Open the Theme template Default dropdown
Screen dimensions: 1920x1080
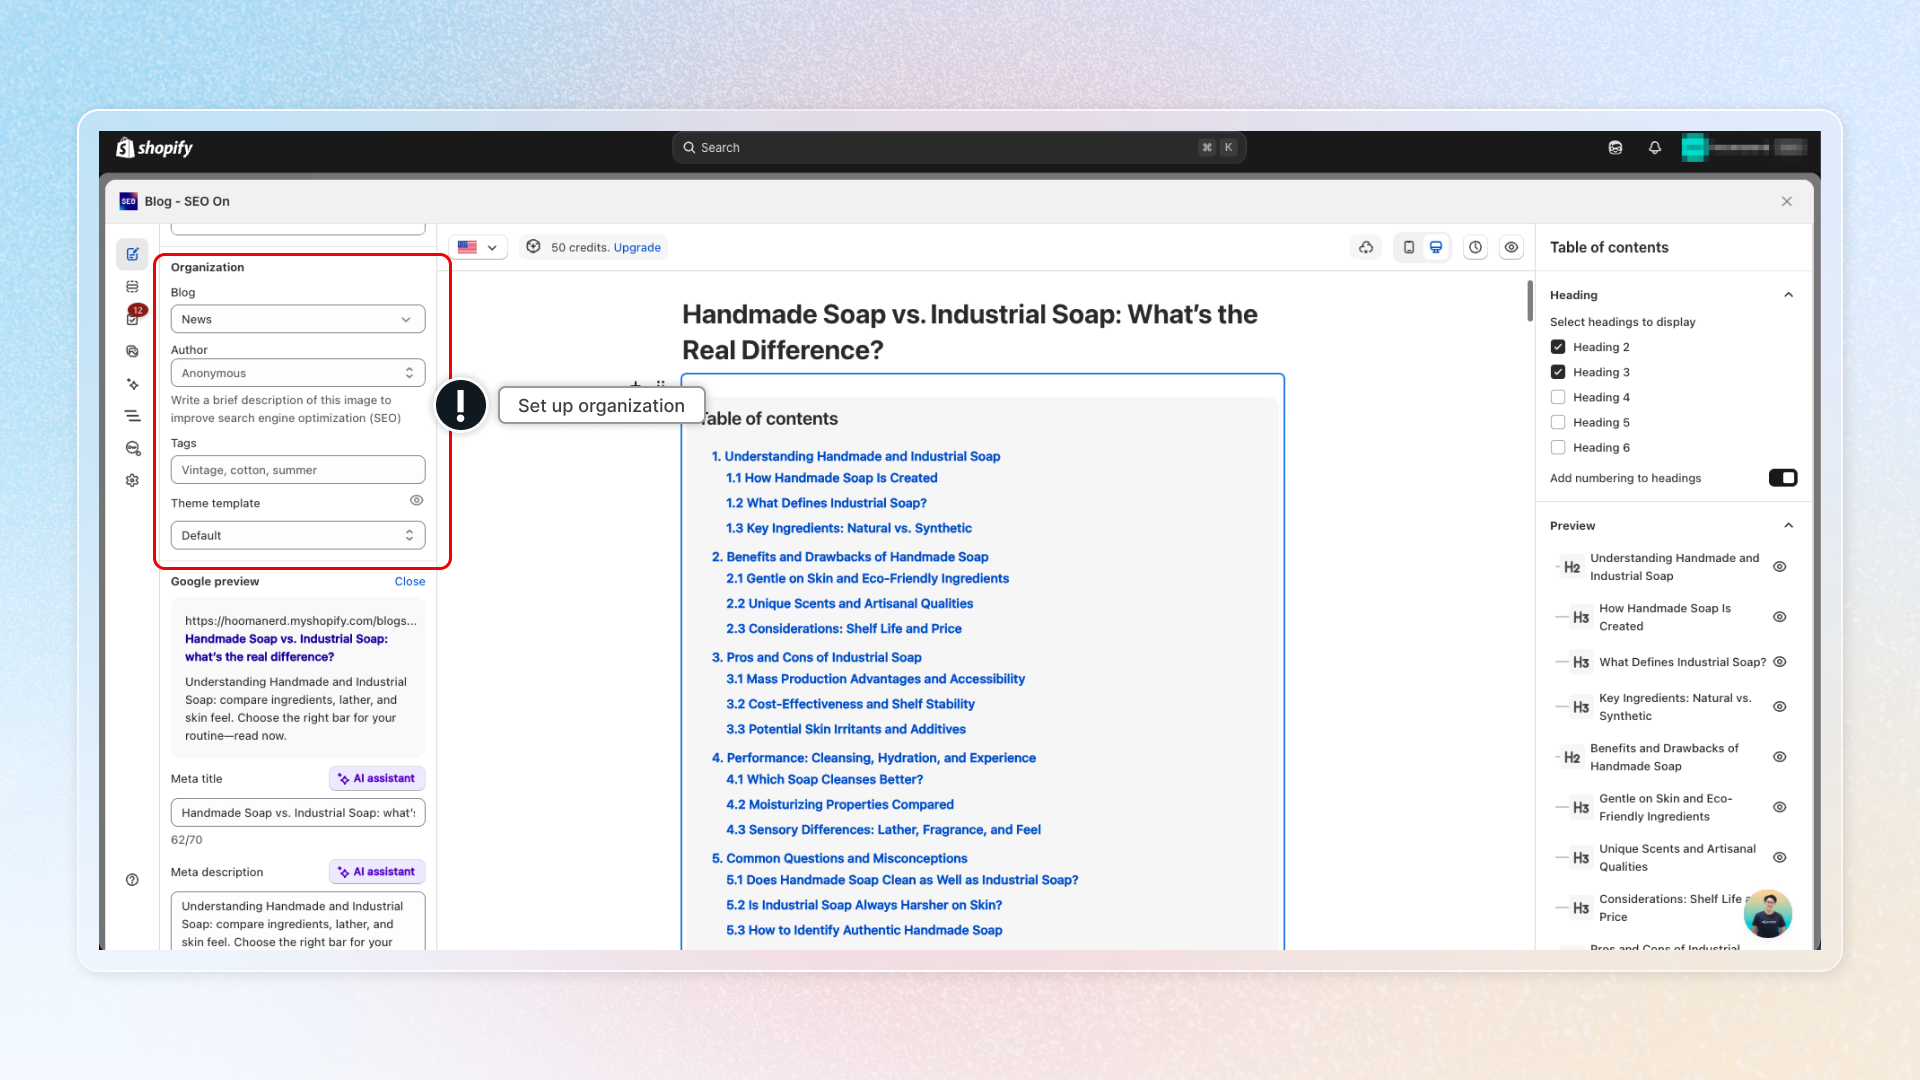[x=297, y=535]
